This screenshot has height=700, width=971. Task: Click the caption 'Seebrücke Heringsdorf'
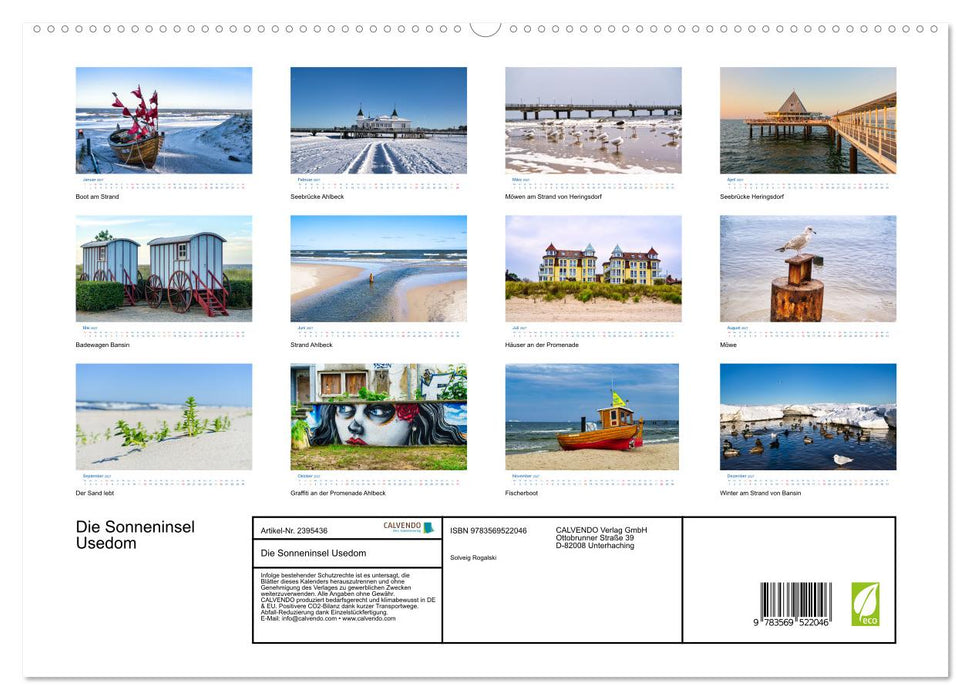(x=752, y=196)
